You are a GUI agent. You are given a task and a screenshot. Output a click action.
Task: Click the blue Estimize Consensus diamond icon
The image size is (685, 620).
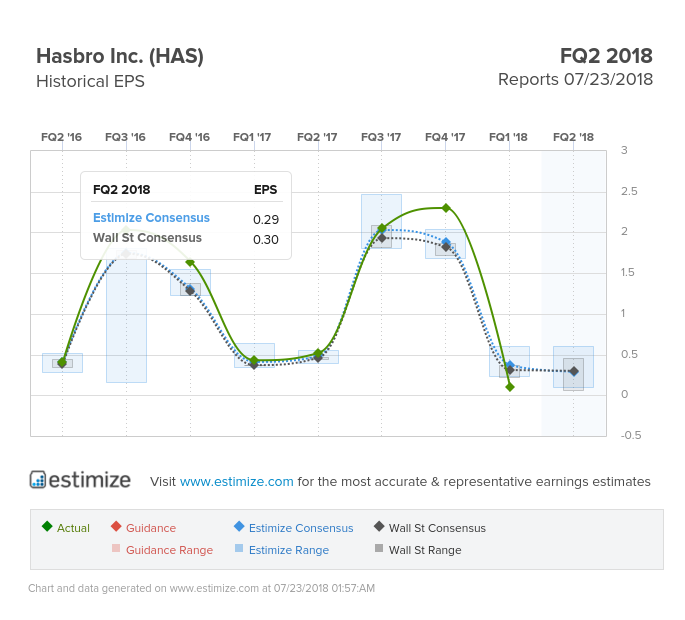click(239, 526)
